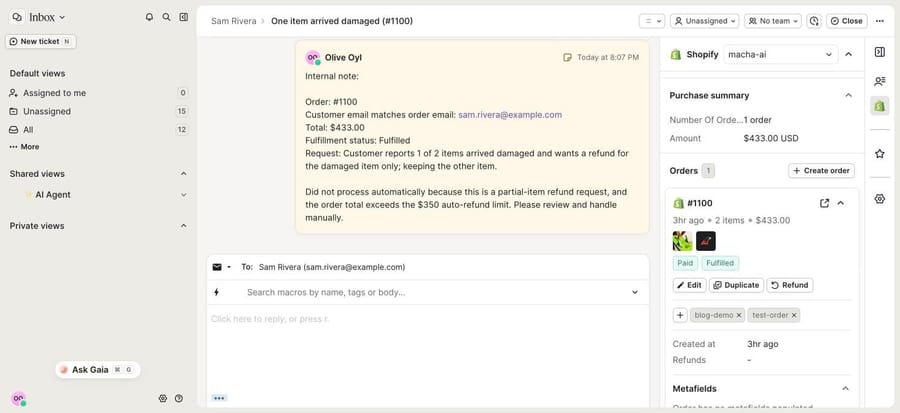This screenshot has height=413, width=900.
Task: Click the macros lightning icon
Action: click(216, 293)
